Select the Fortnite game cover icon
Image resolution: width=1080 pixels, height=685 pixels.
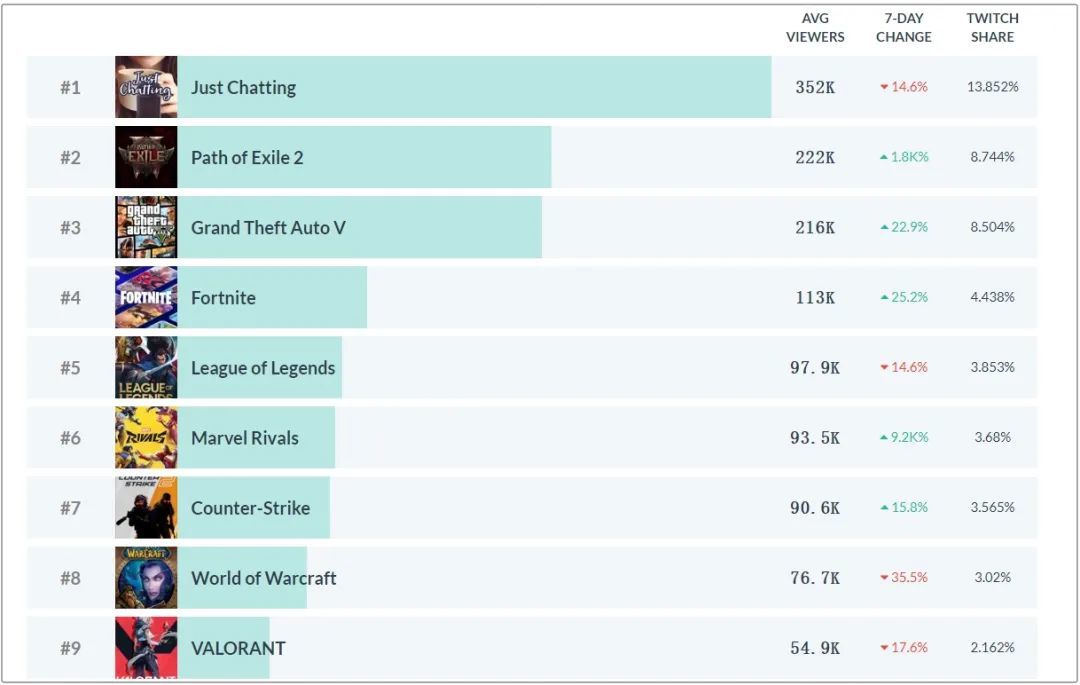point(146,297)
